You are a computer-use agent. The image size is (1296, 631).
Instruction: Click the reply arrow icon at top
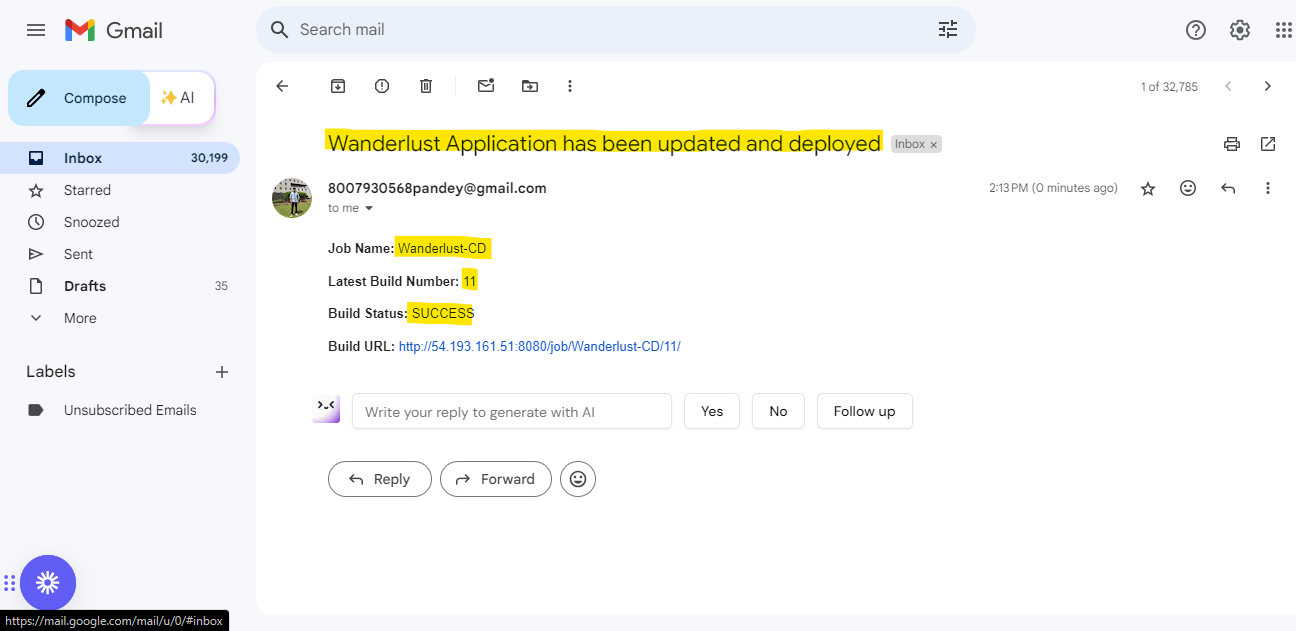[1228, 188]
